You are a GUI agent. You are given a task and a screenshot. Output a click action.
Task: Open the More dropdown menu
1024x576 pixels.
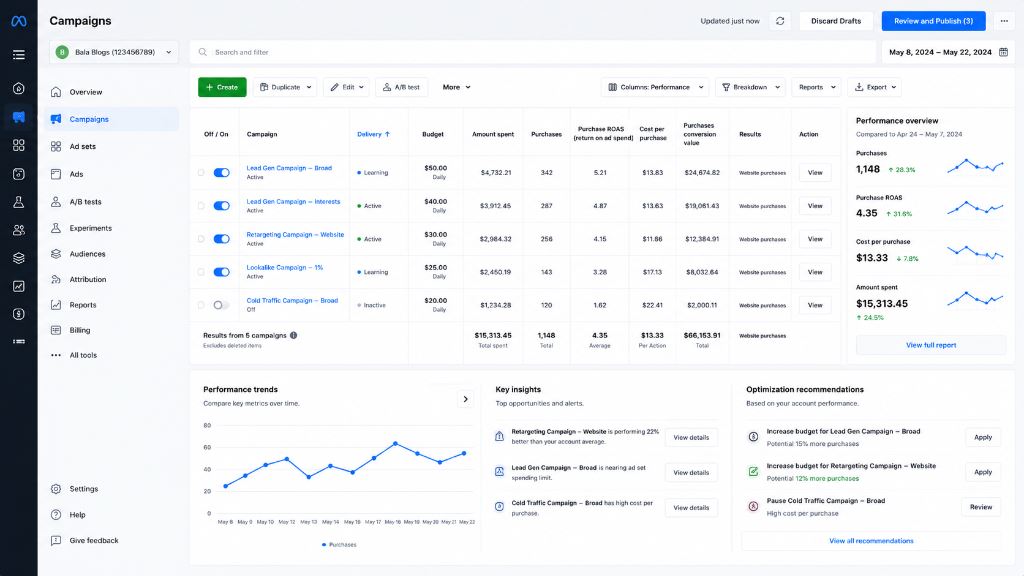tap(456, 87)
